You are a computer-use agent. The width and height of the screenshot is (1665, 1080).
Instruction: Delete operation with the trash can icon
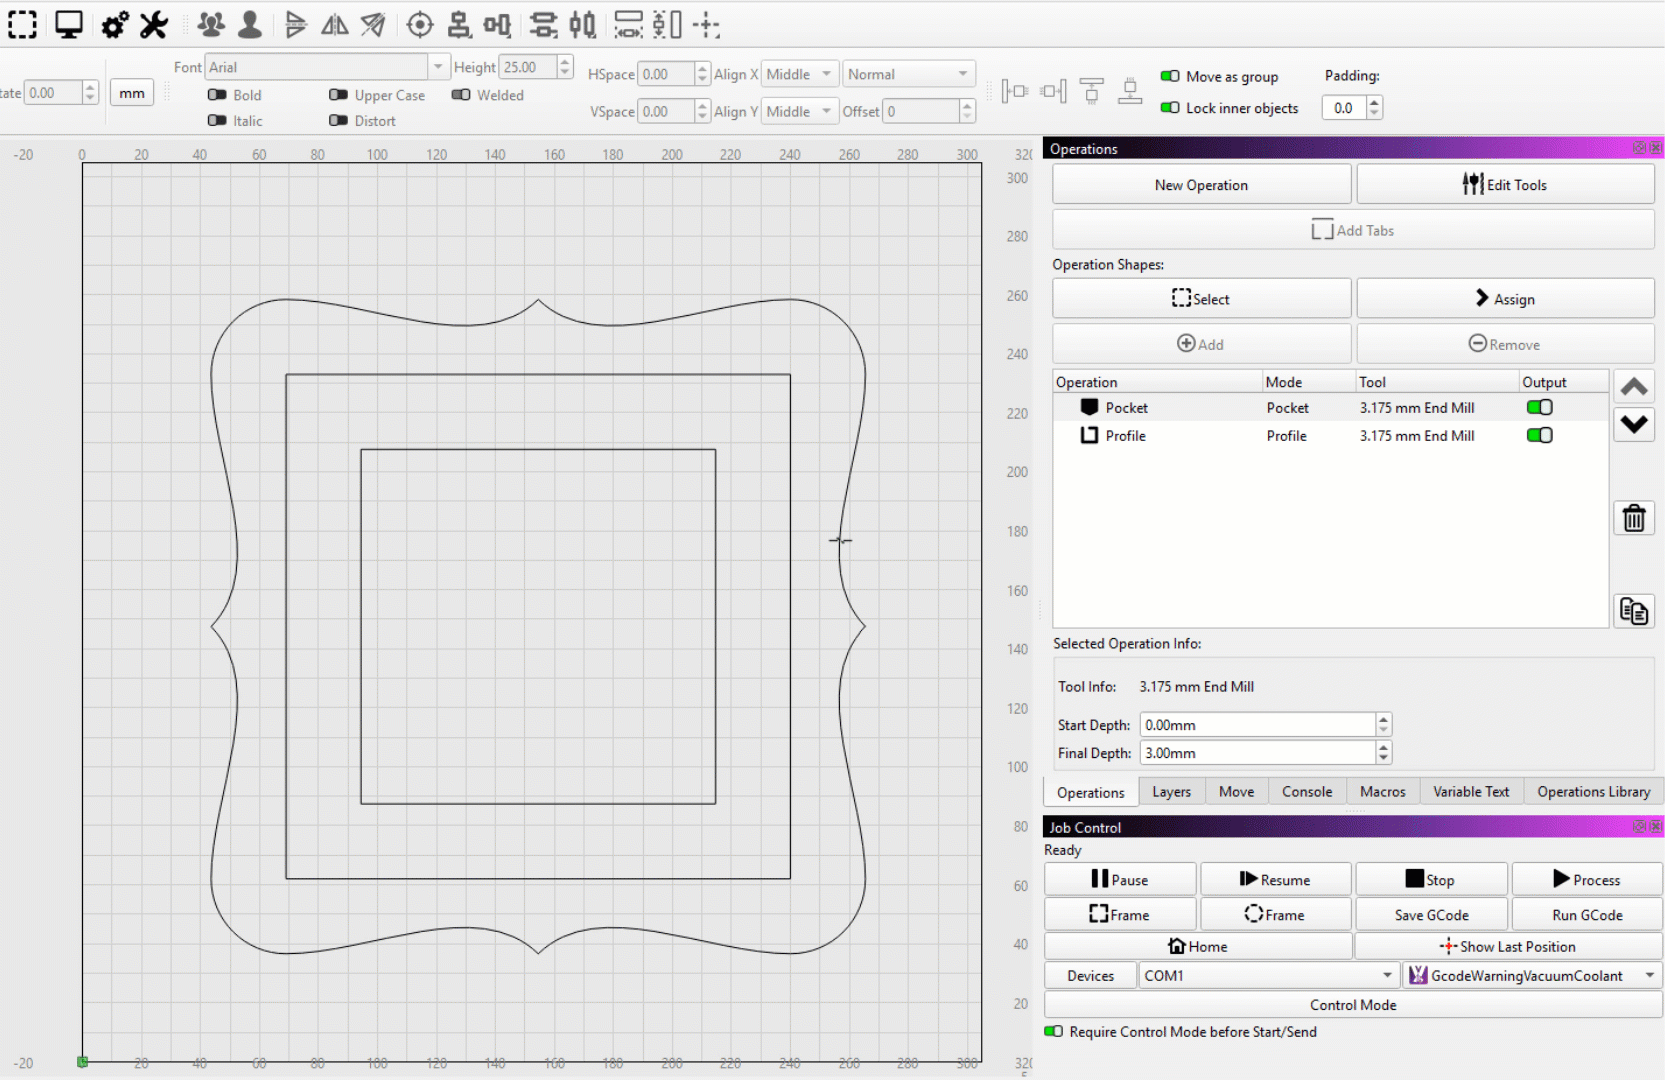click(x=1634, y=518)
